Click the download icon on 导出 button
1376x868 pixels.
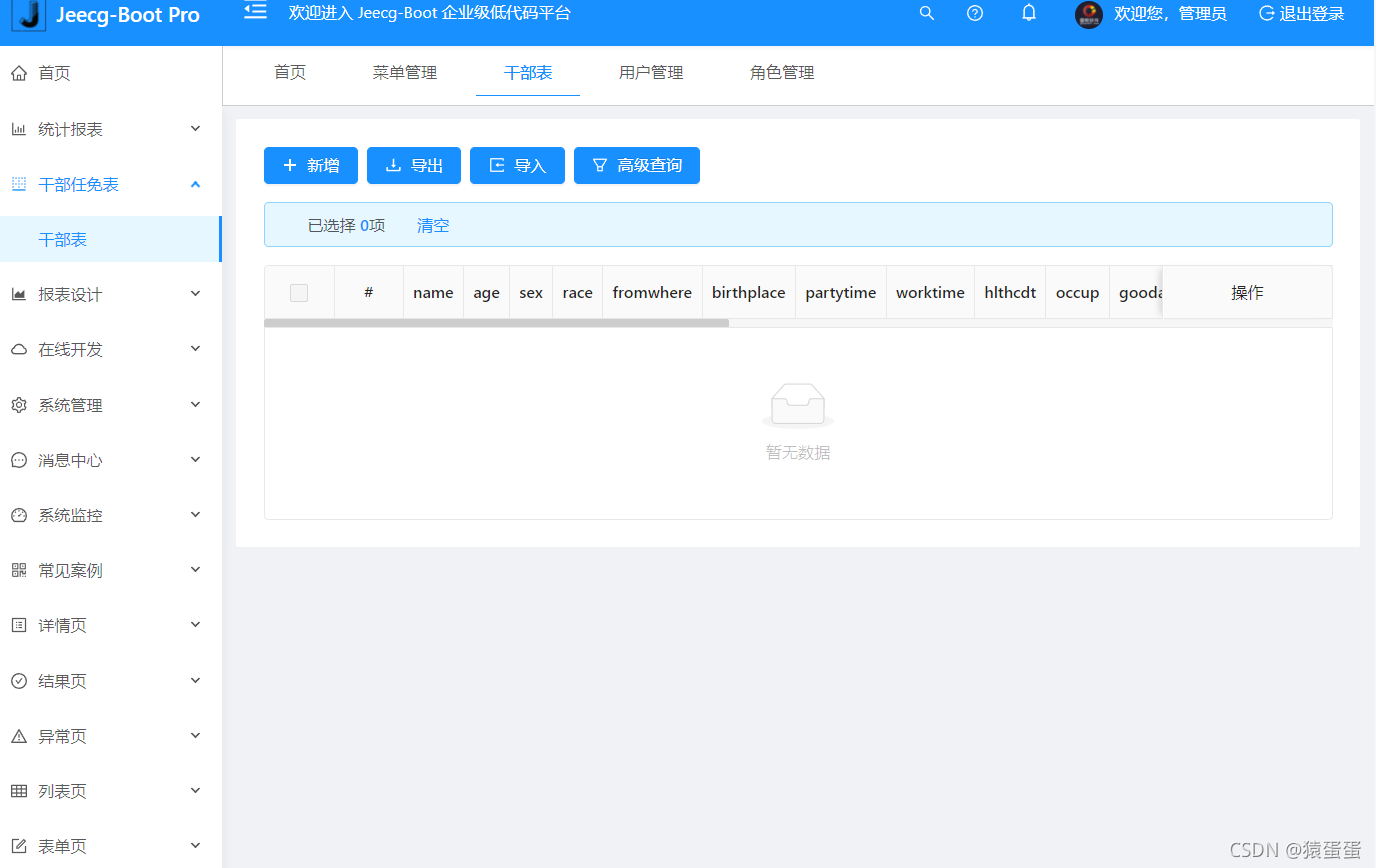click(393, 165)
